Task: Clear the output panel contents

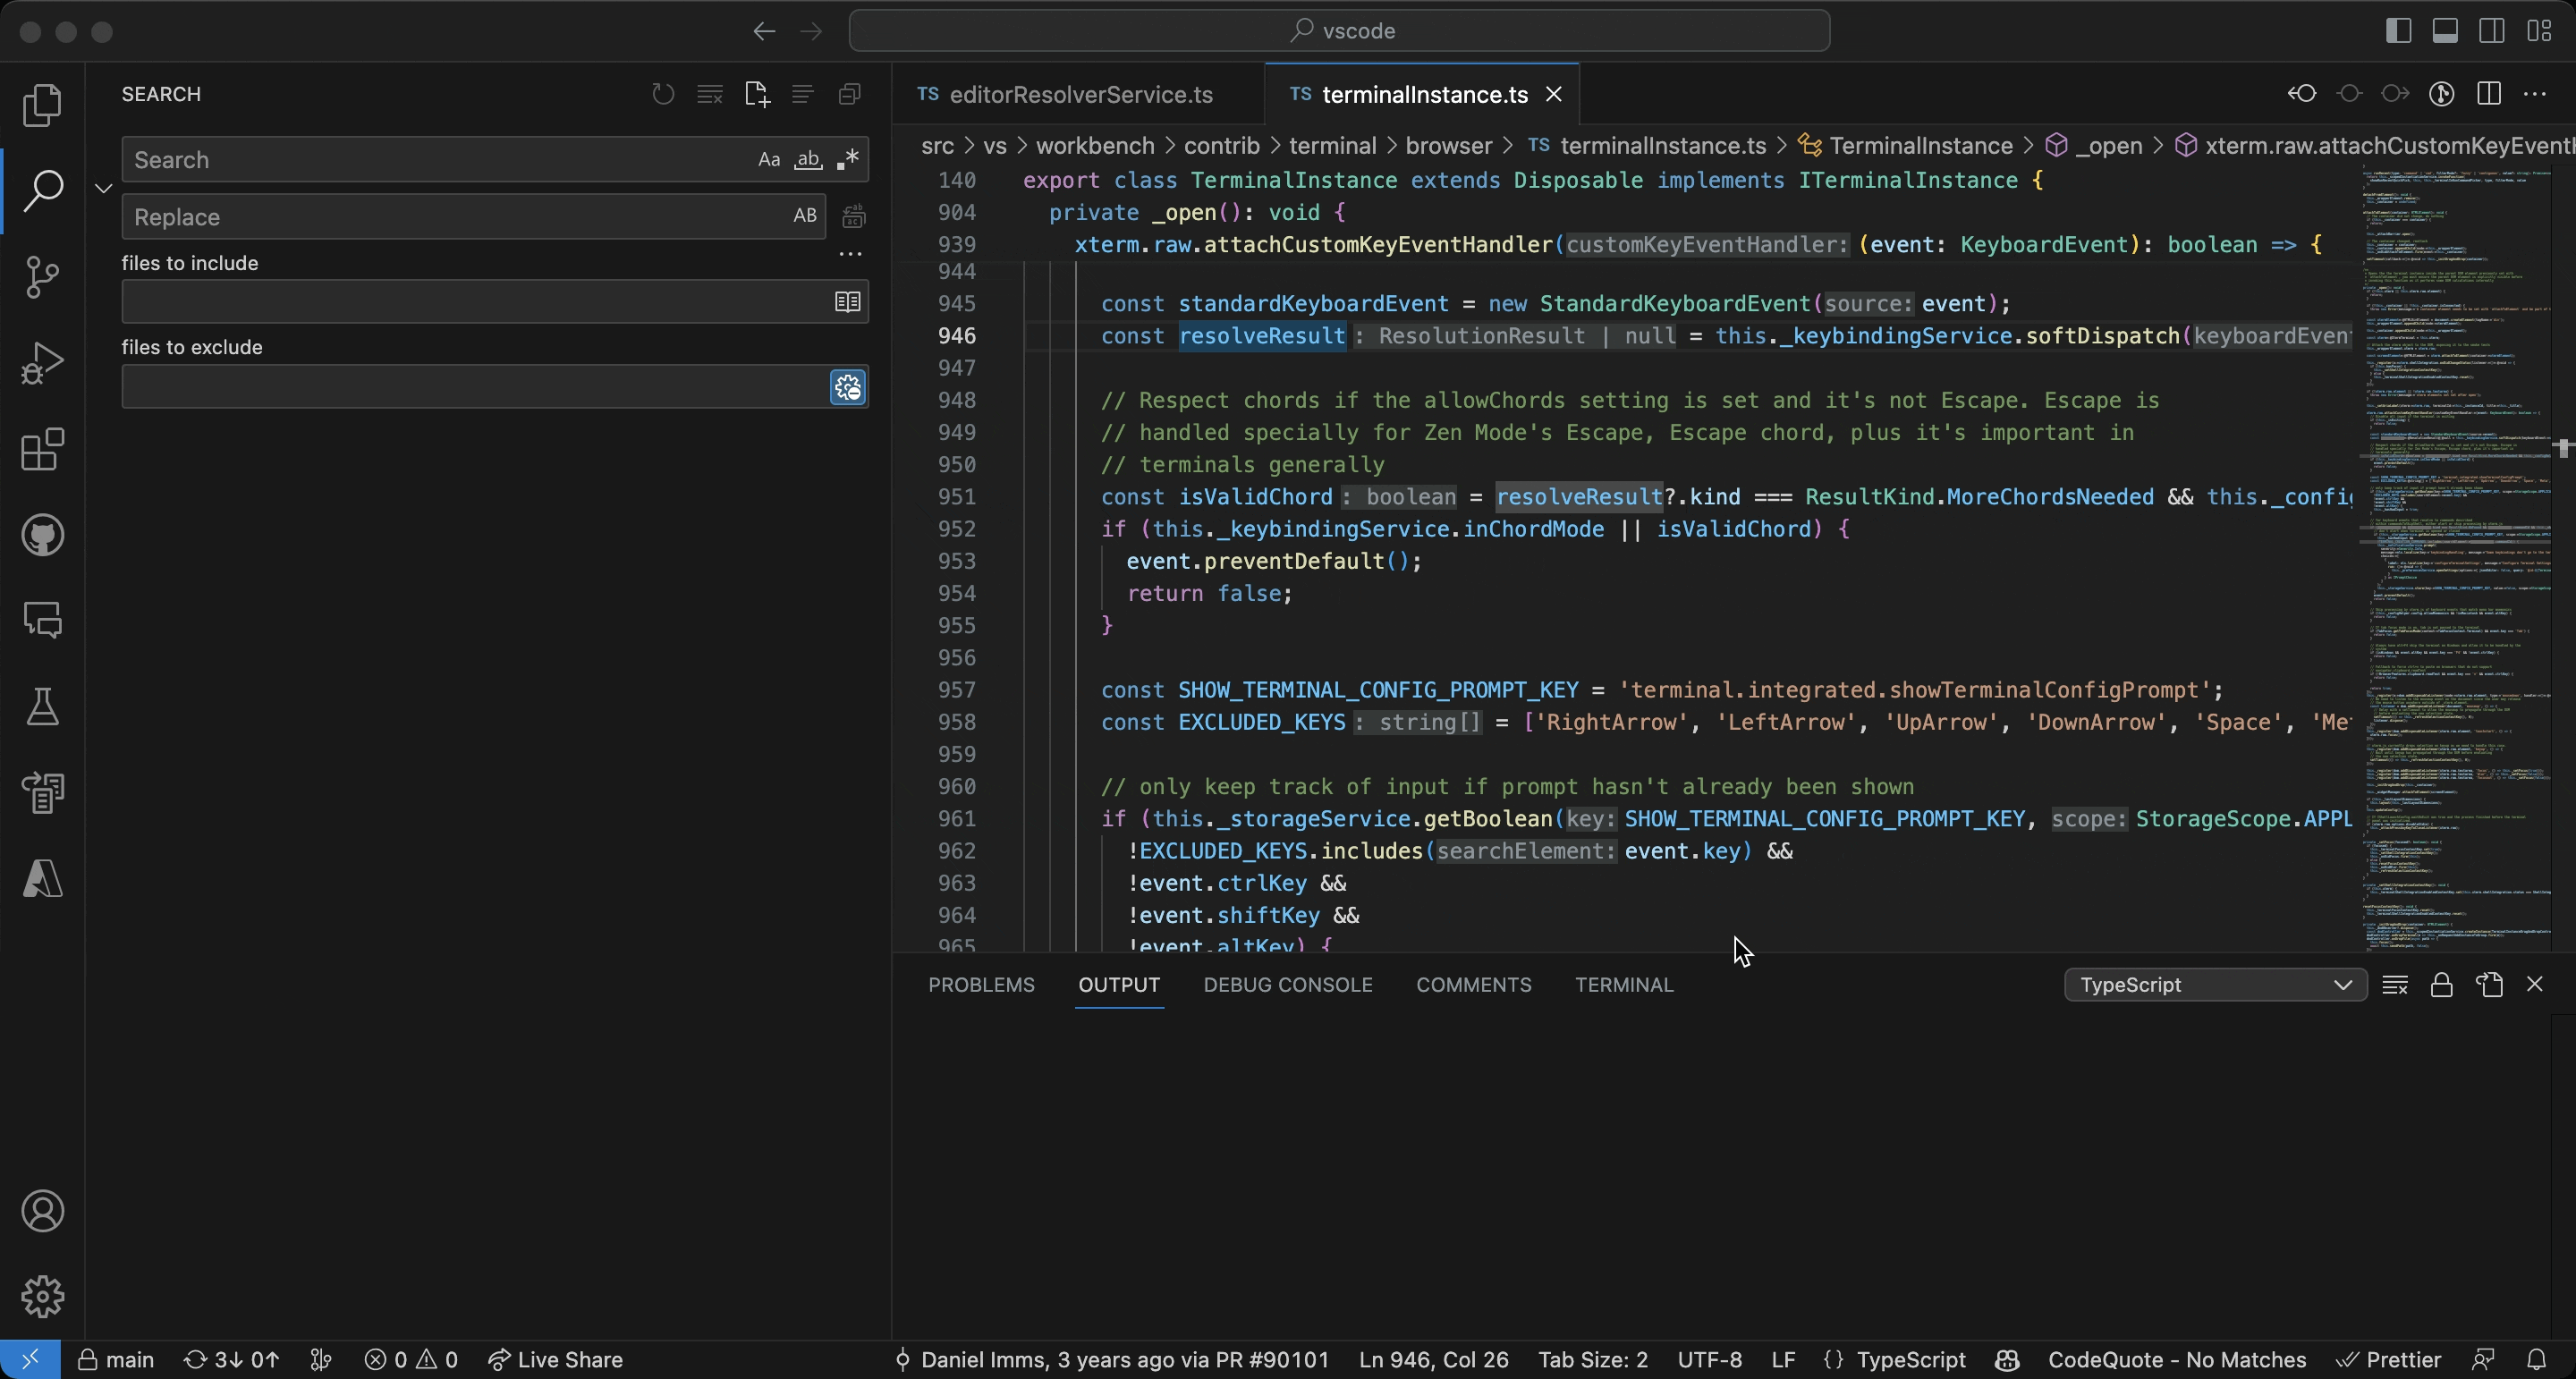Action: (2394, 985)
